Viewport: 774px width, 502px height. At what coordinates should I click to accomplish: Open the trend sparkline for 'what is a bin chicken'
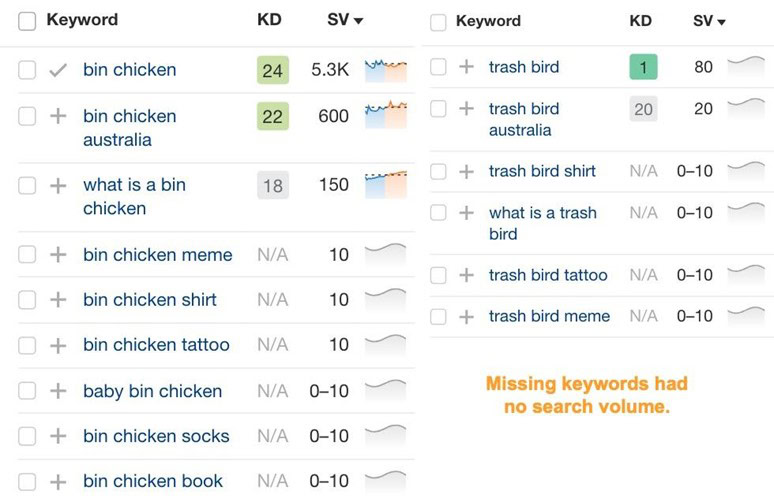[x=386, y=185]
